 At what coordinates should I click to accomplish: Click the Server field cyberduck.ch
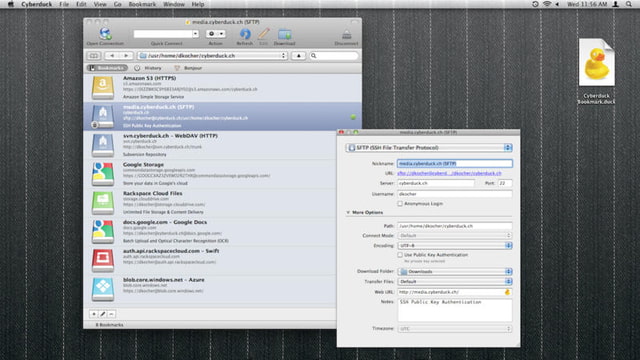point(436,183)
